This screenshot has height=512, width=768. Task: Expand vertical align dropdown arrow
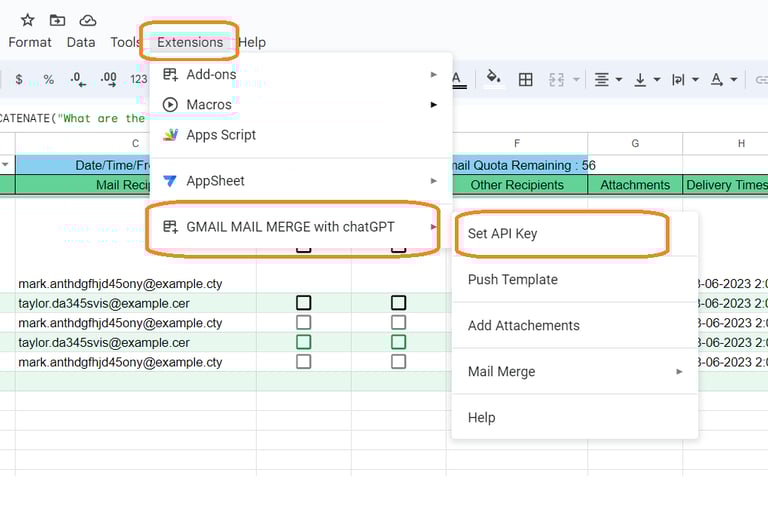[657, 79]
